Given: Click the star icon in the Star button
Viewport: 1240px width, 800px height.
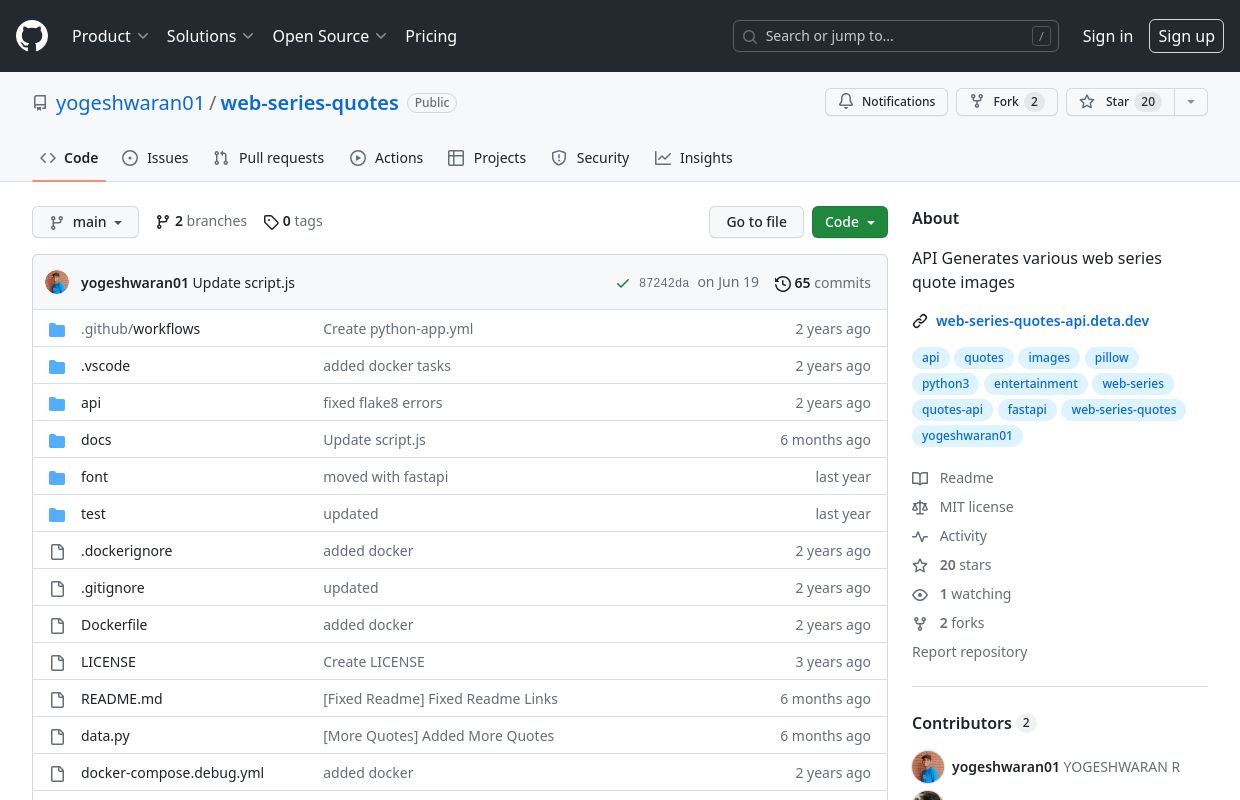Looking at the screenshot, I should 1087,102.
